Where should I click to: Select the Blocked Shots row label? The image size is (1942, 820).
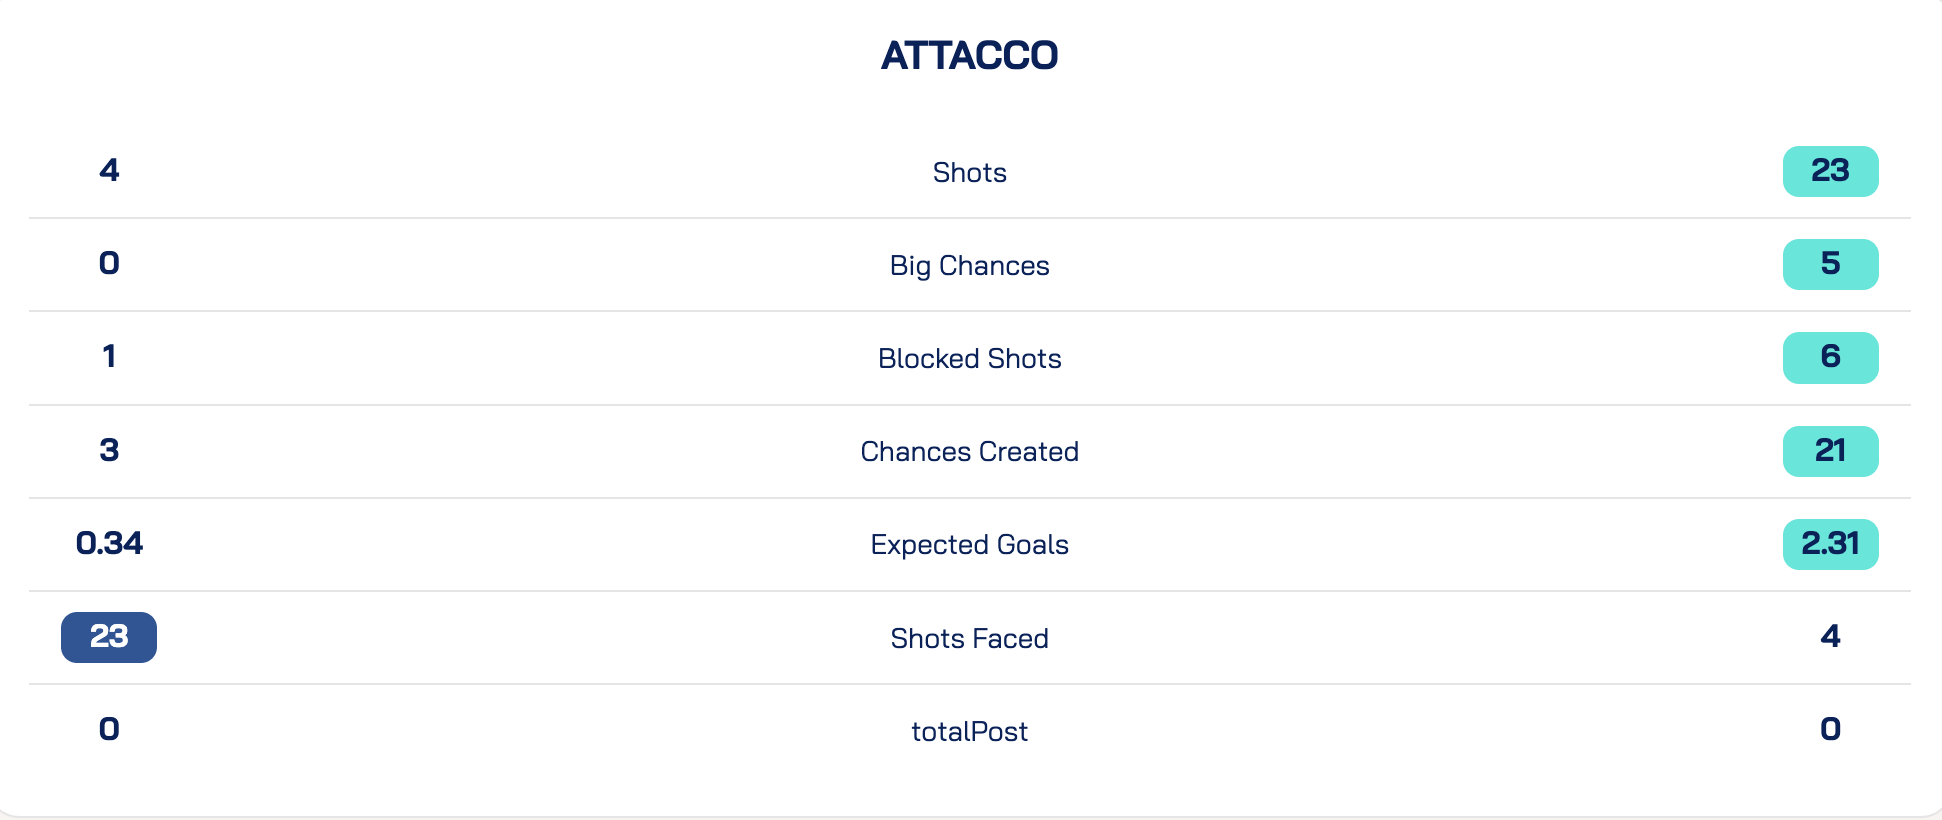[x=969, y=358]
